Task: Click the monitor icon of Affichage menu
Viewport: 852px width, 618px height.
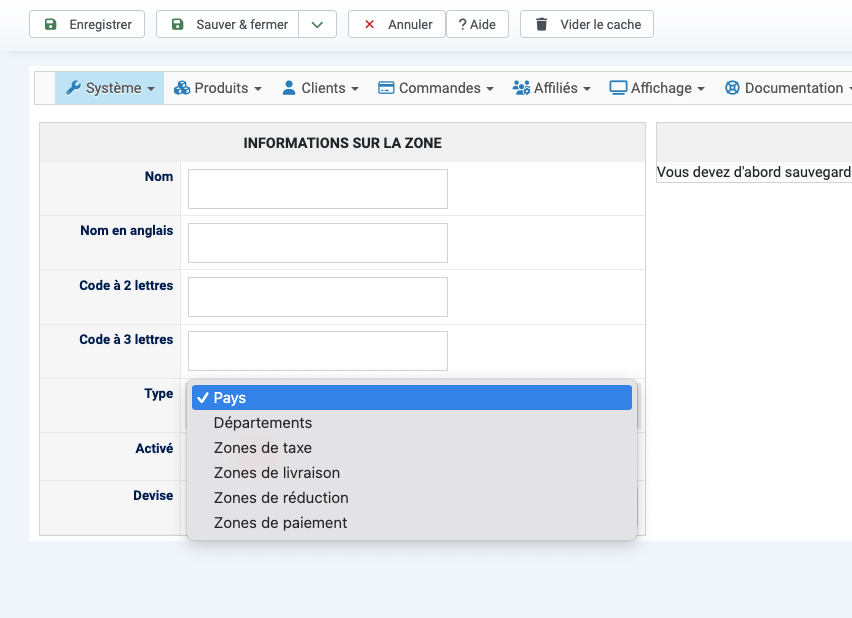Action: (x=618, y=88)
